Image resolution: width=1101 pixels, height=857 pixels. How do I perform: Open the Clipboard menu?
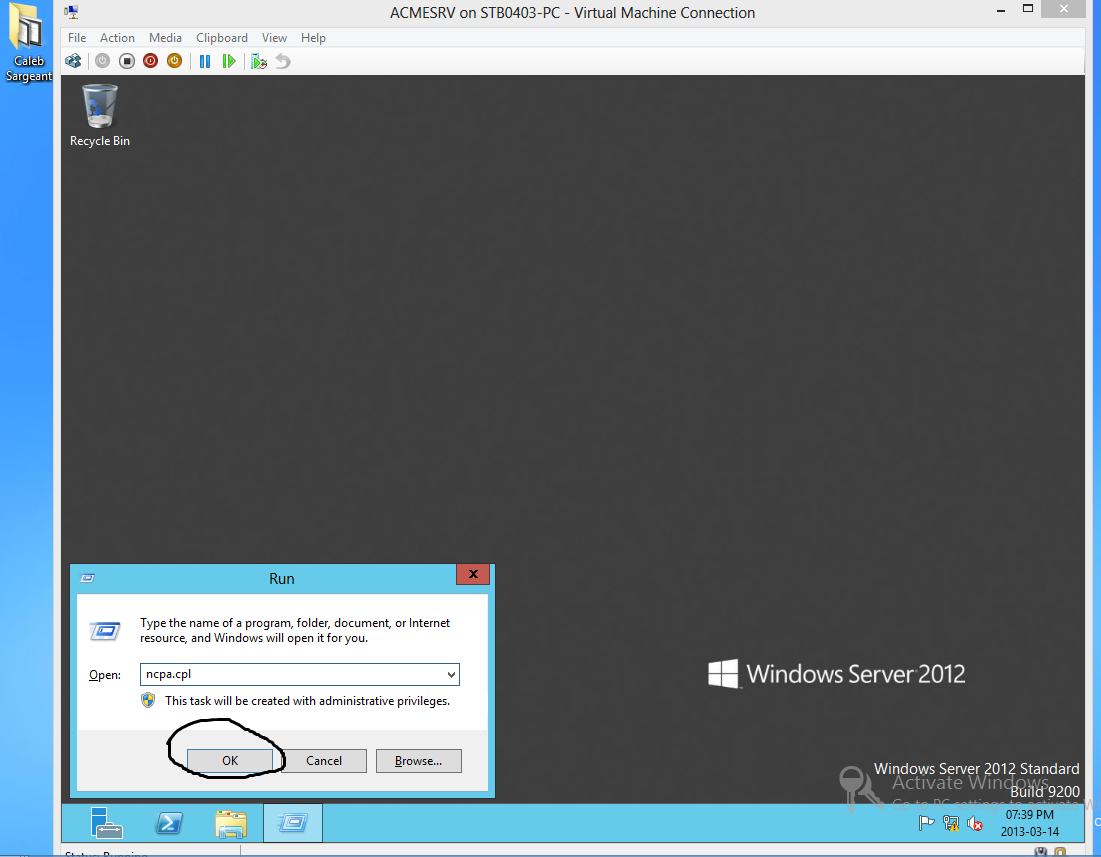coord(222,38)
